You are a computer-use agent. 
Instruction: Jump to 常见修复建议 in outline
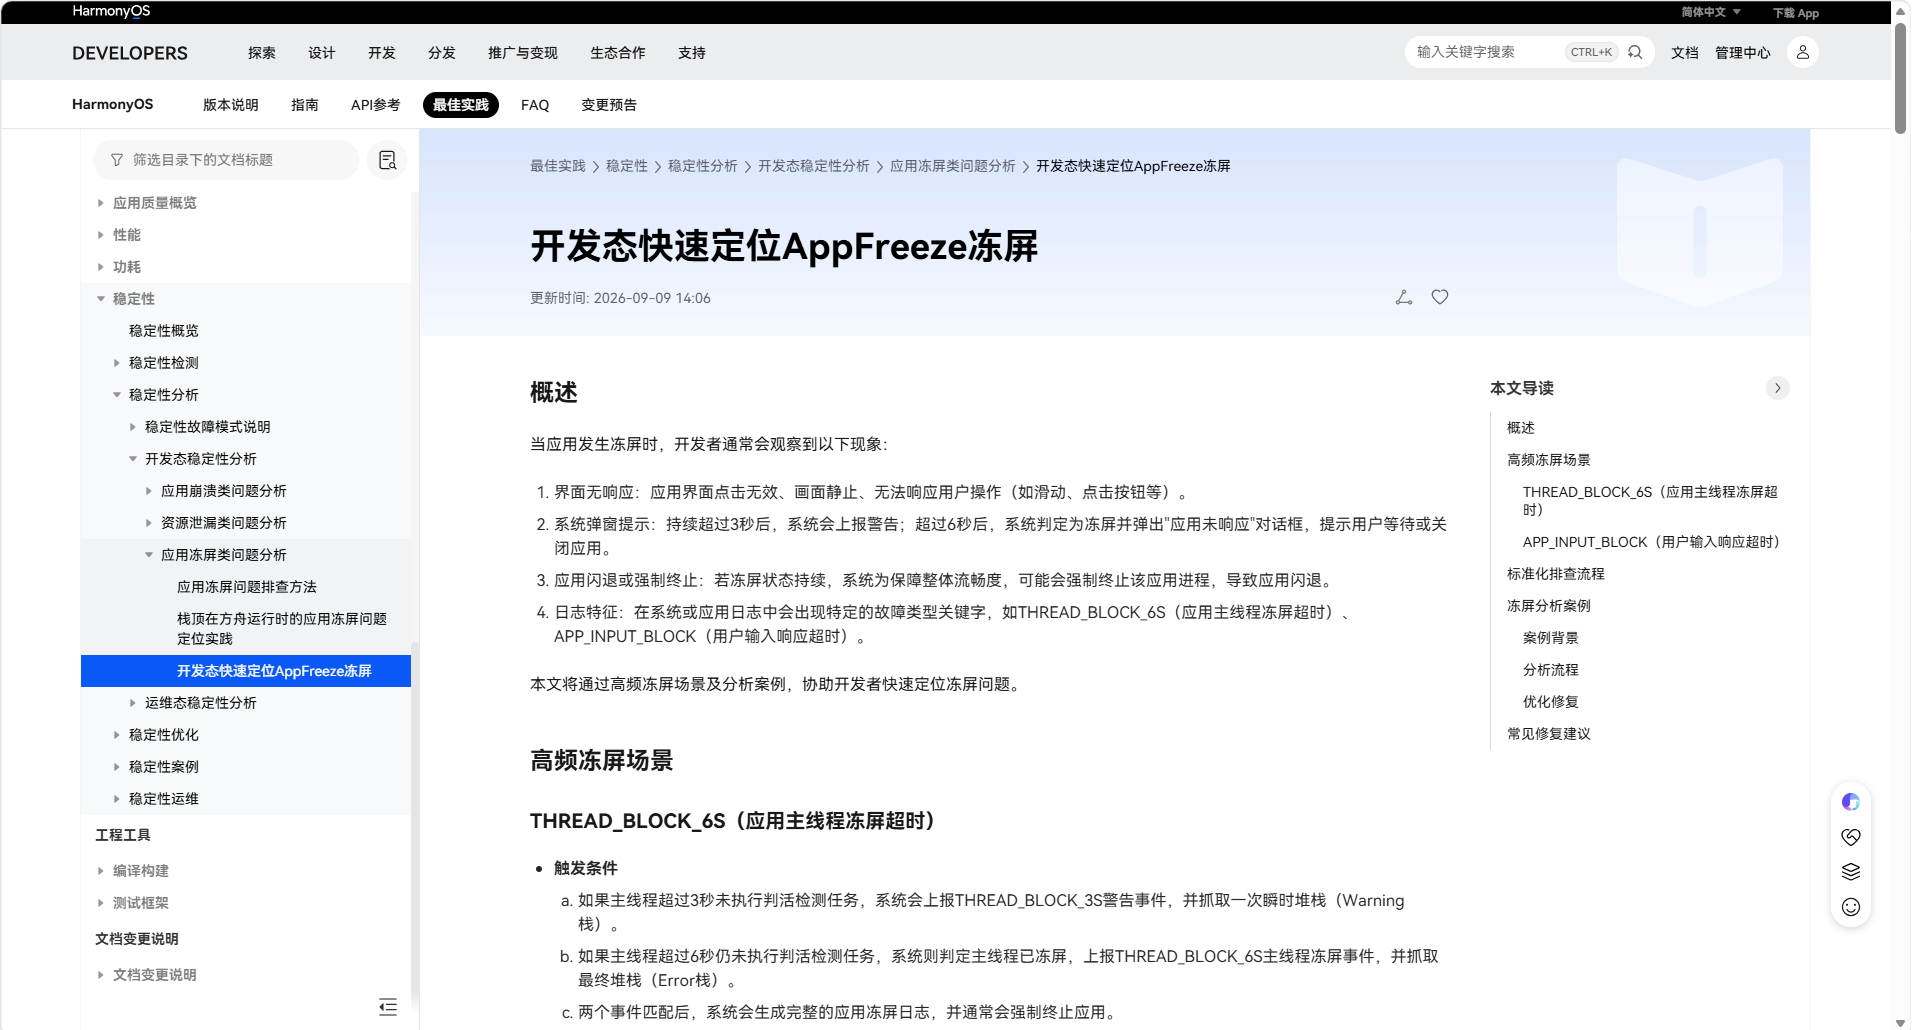1549,734
